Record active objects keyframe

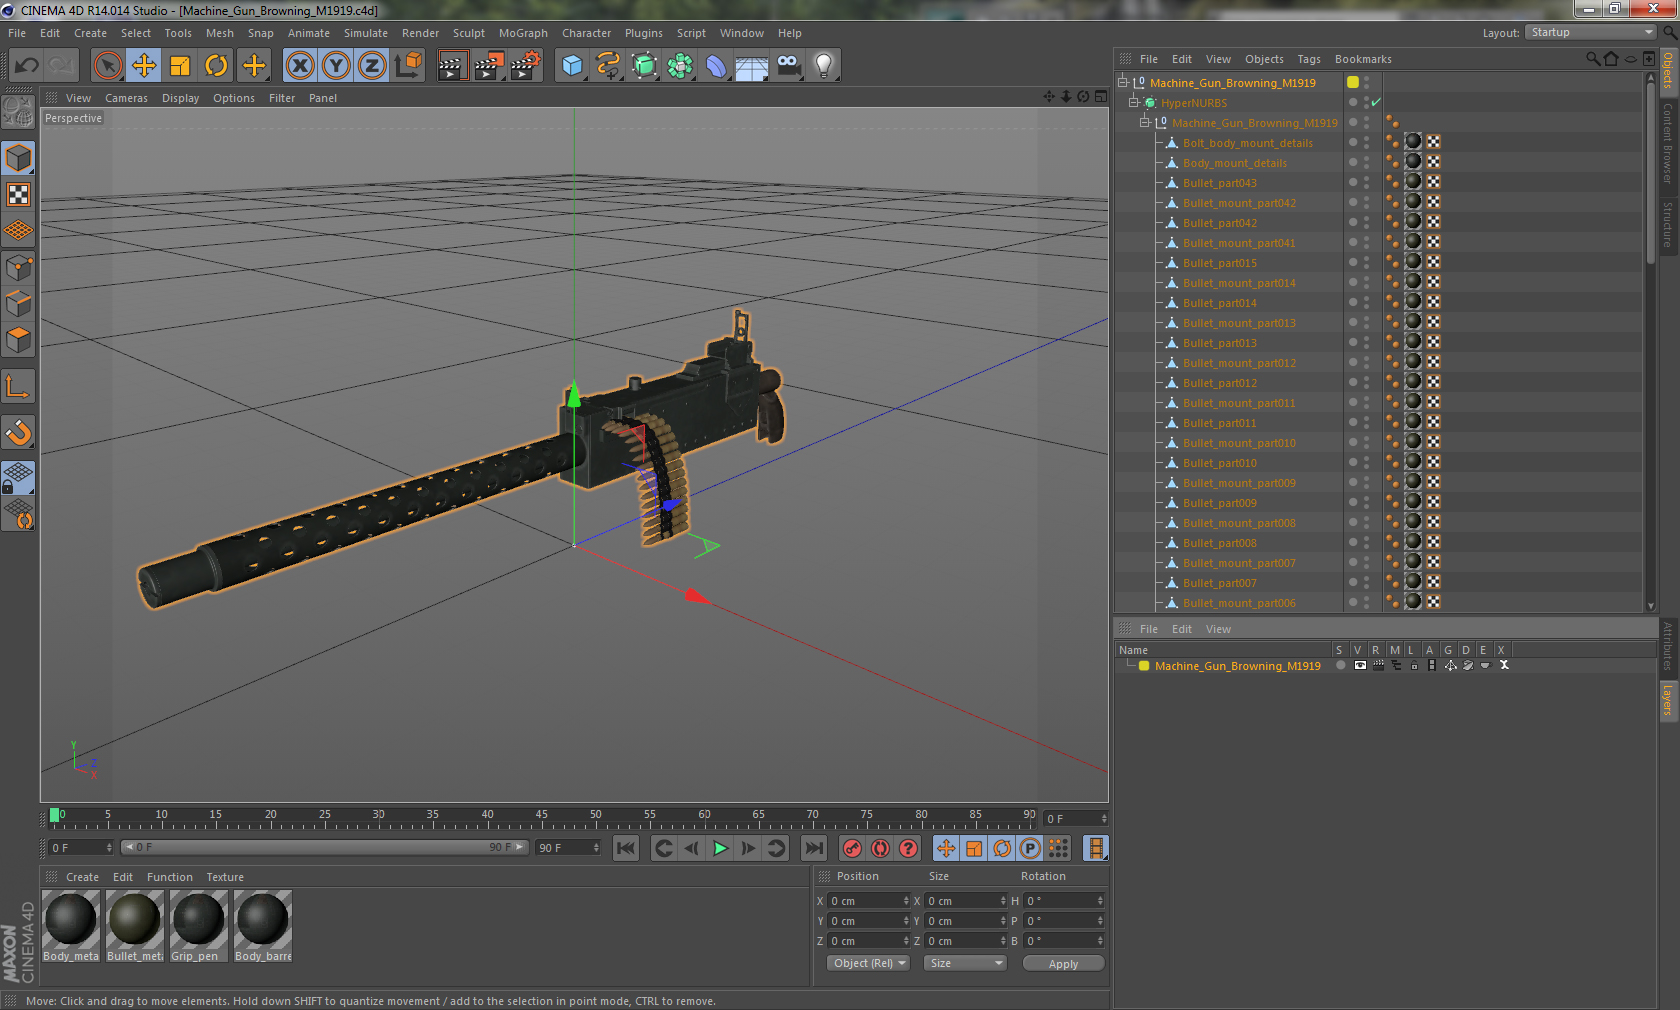click(x=852, y=848)
